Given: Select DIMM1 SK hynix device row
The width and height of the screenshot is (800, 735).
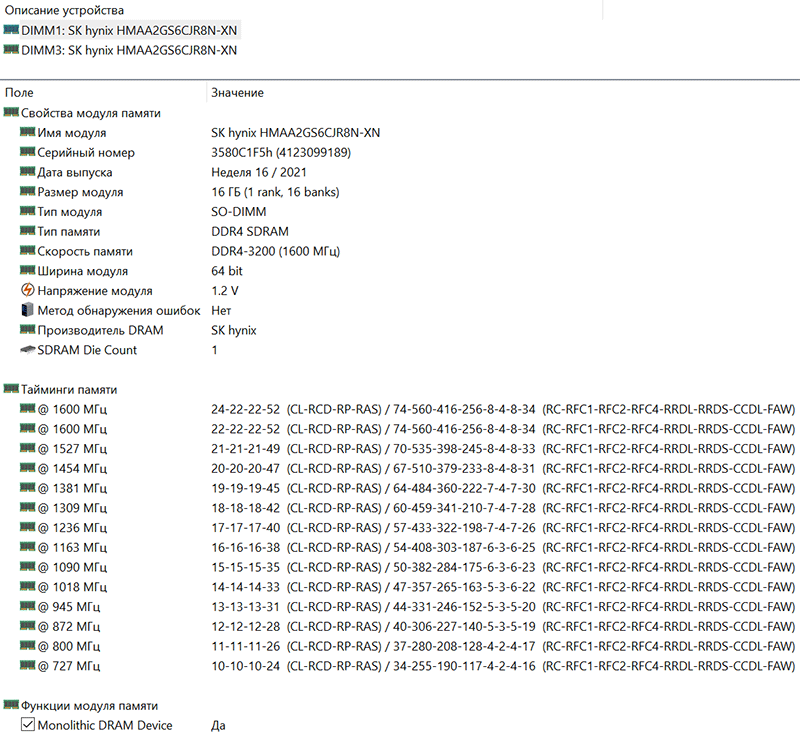Looking at the screenshot, I should click(x=129, y=31).
